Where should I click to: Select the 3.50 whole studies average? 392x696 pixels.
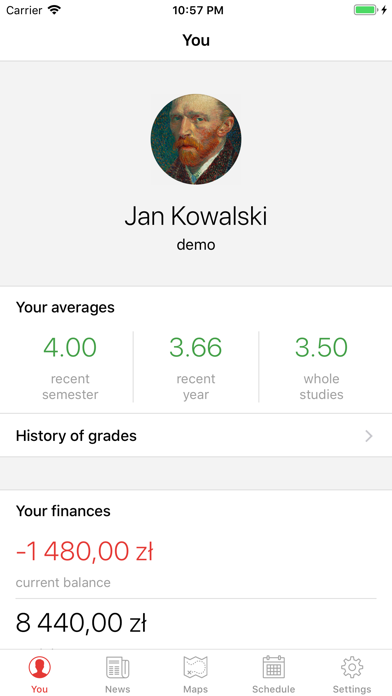coord(321,348)
